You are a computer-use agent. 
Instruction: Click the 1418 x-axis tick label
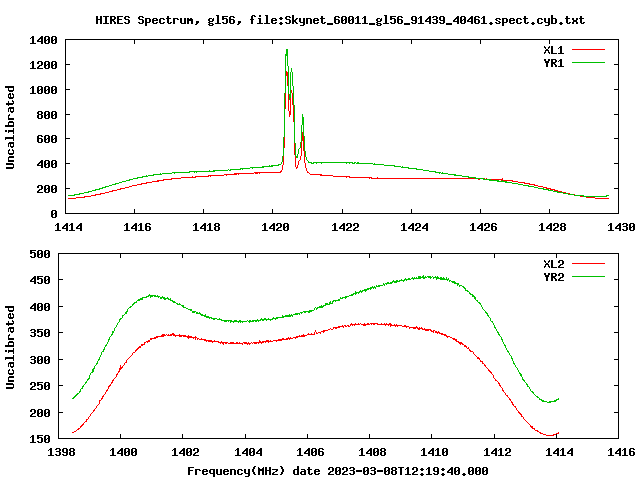(x=206, y=227)
